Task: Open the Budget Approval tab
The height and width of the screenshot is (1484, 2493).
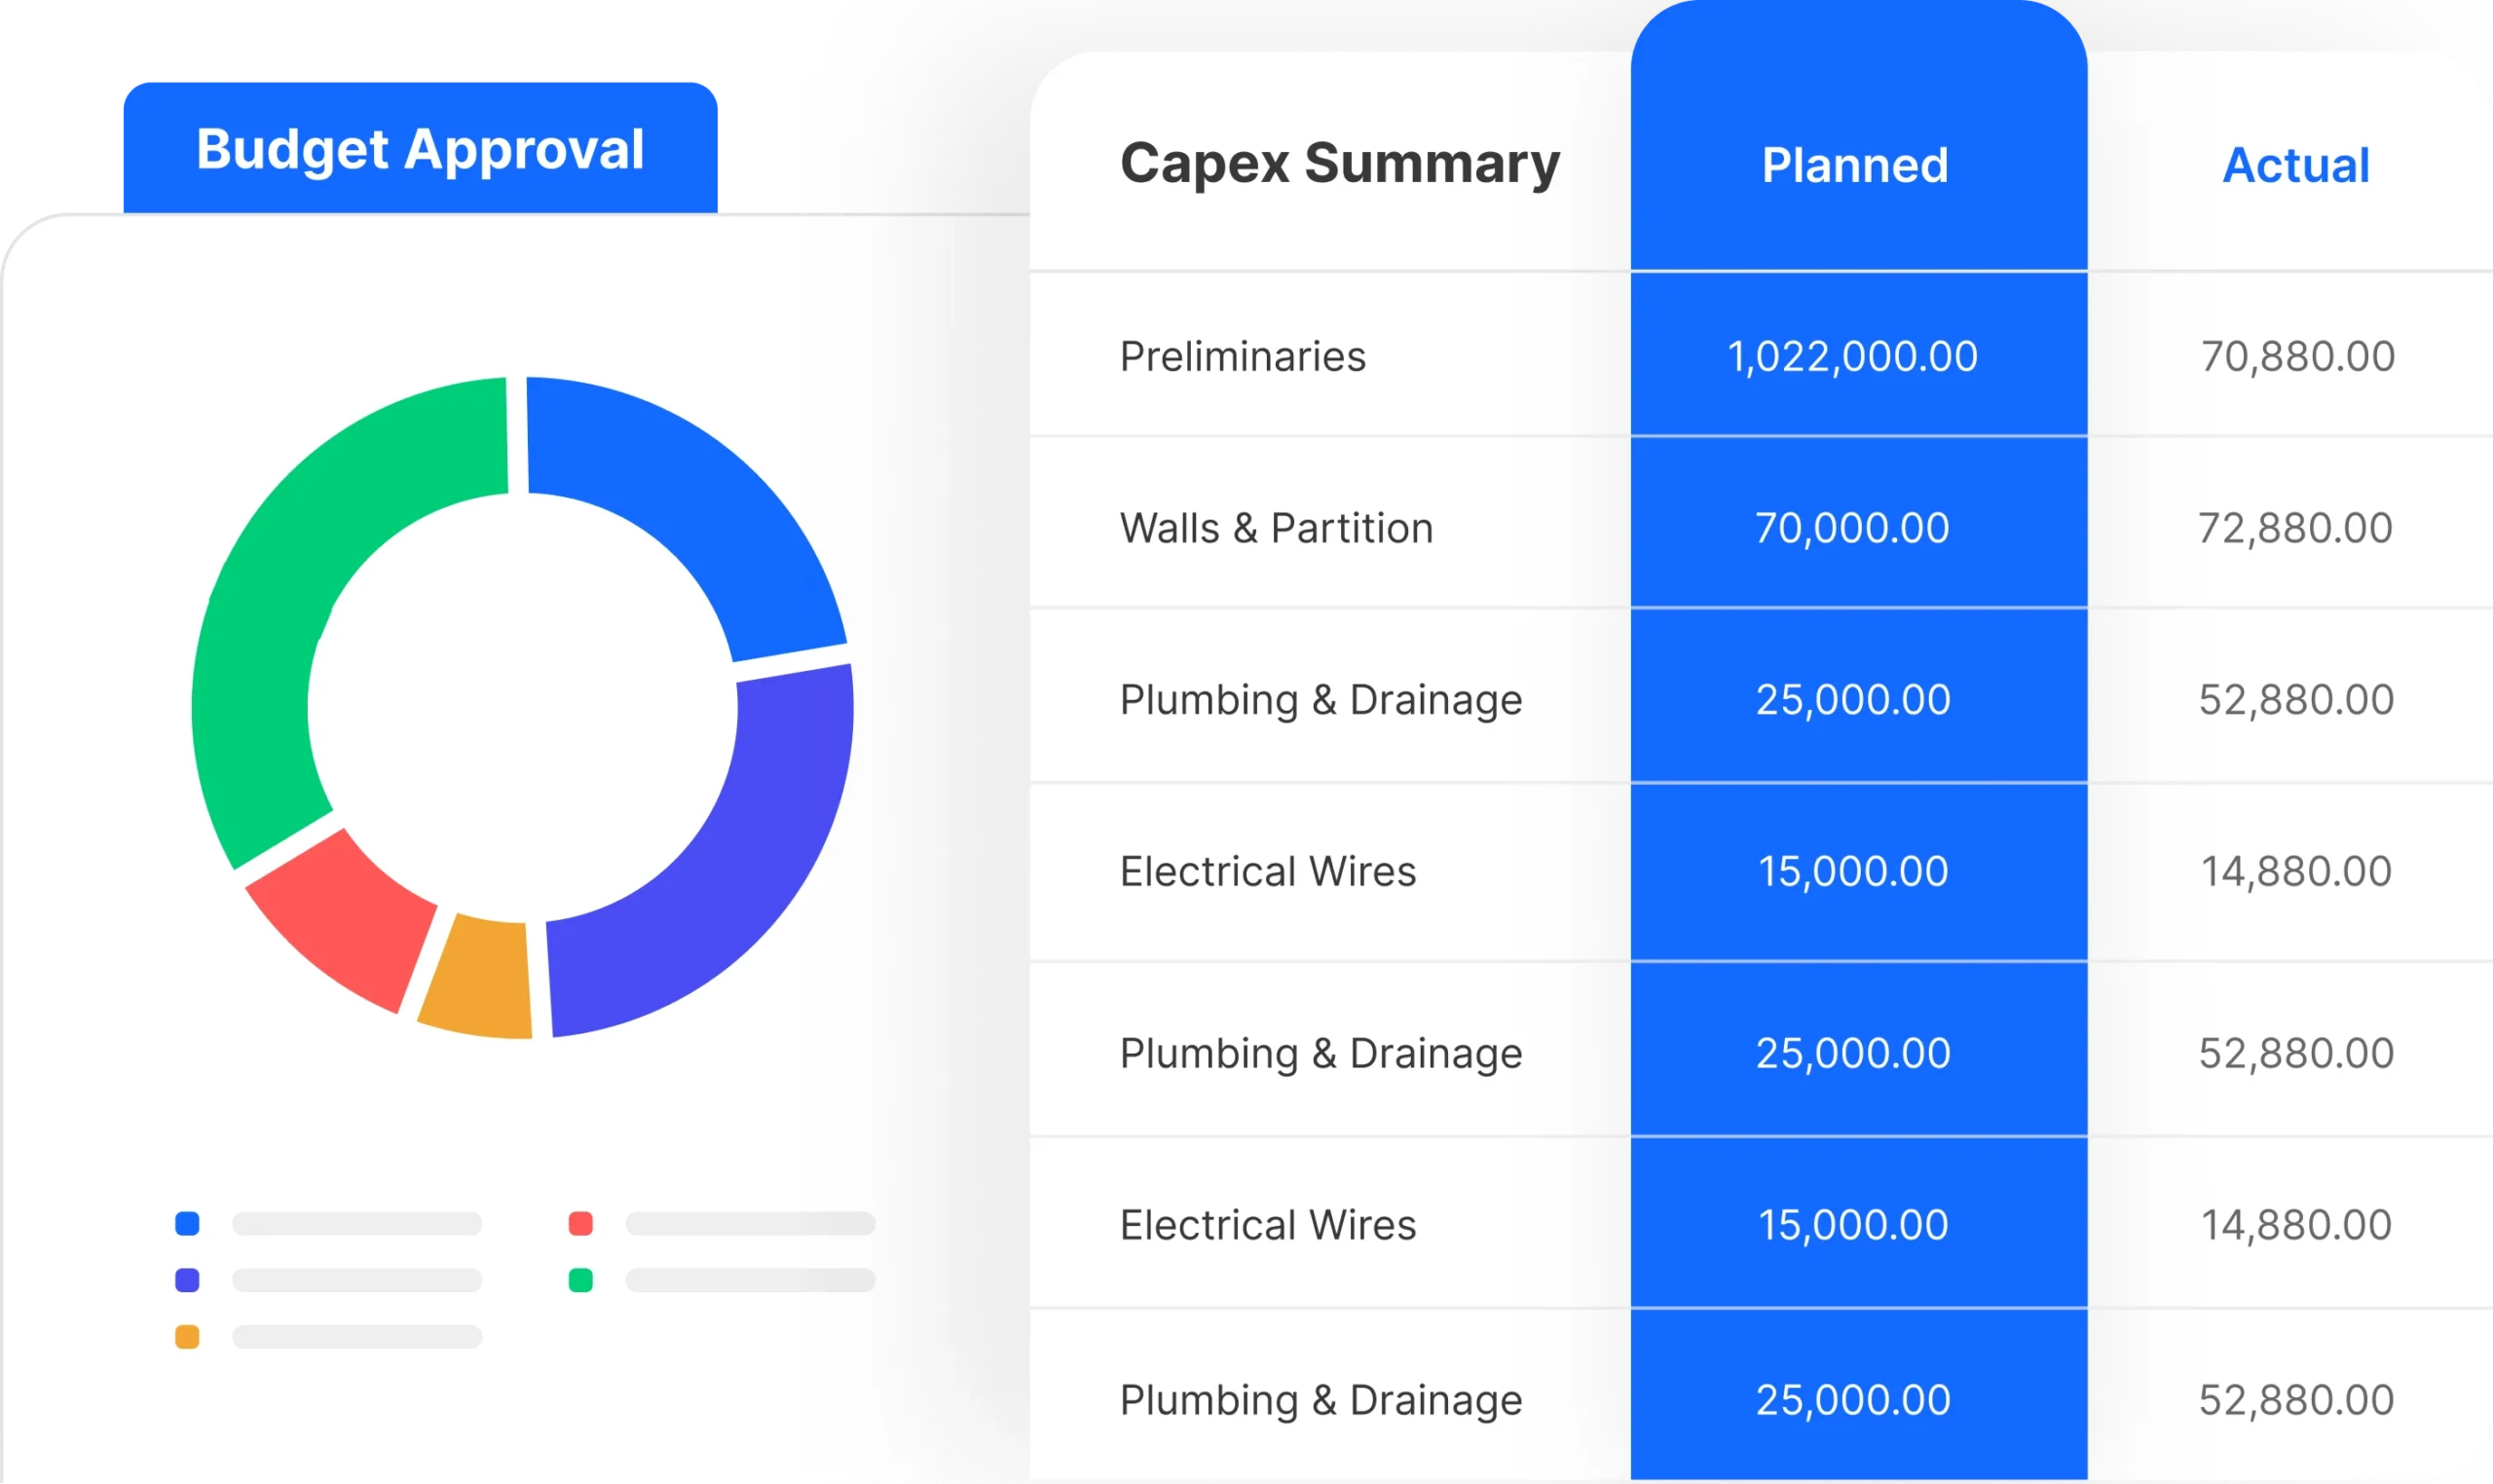Action: click(x=420, y=148)
